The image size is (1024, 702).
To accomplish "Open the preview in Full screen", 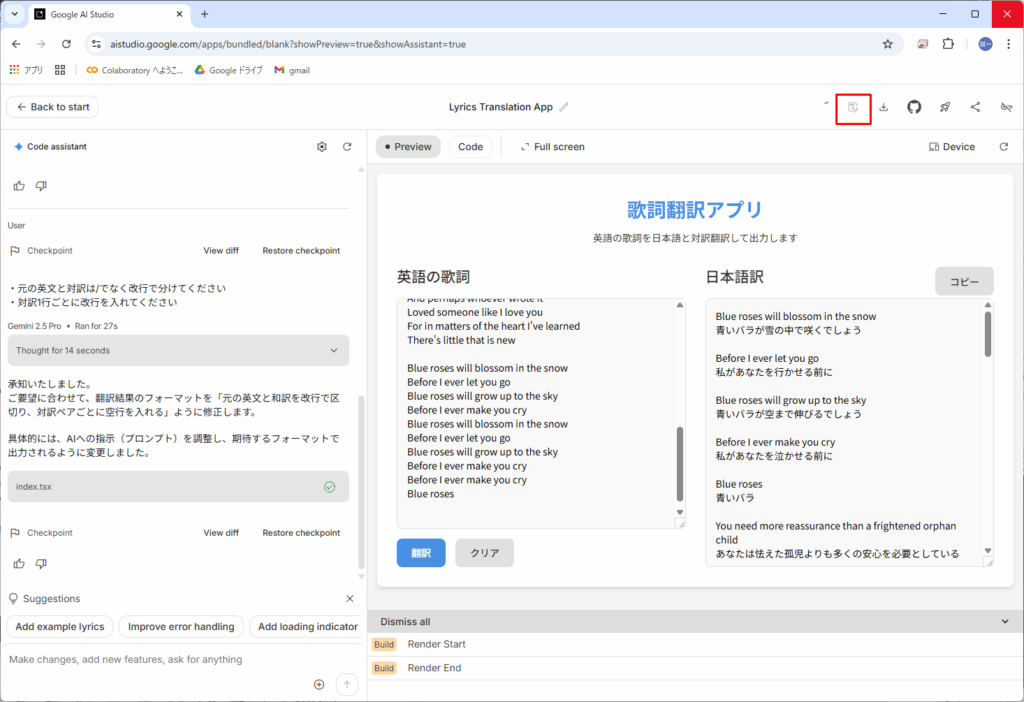I will pos(552,147).
